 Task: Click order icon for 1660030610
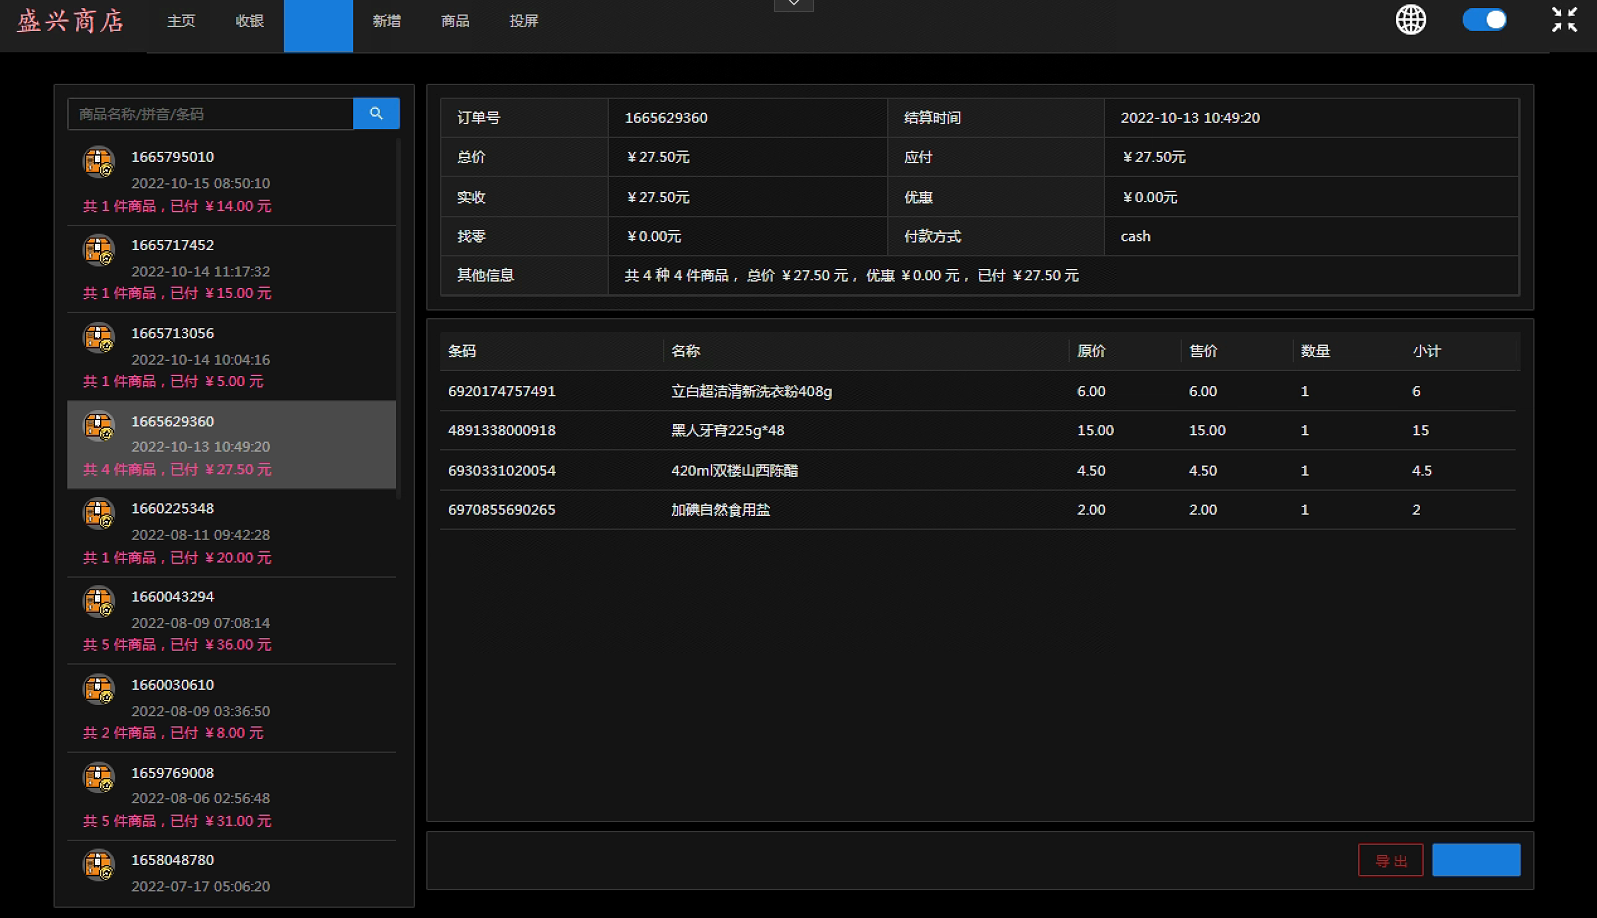click(x=98, y=690)
